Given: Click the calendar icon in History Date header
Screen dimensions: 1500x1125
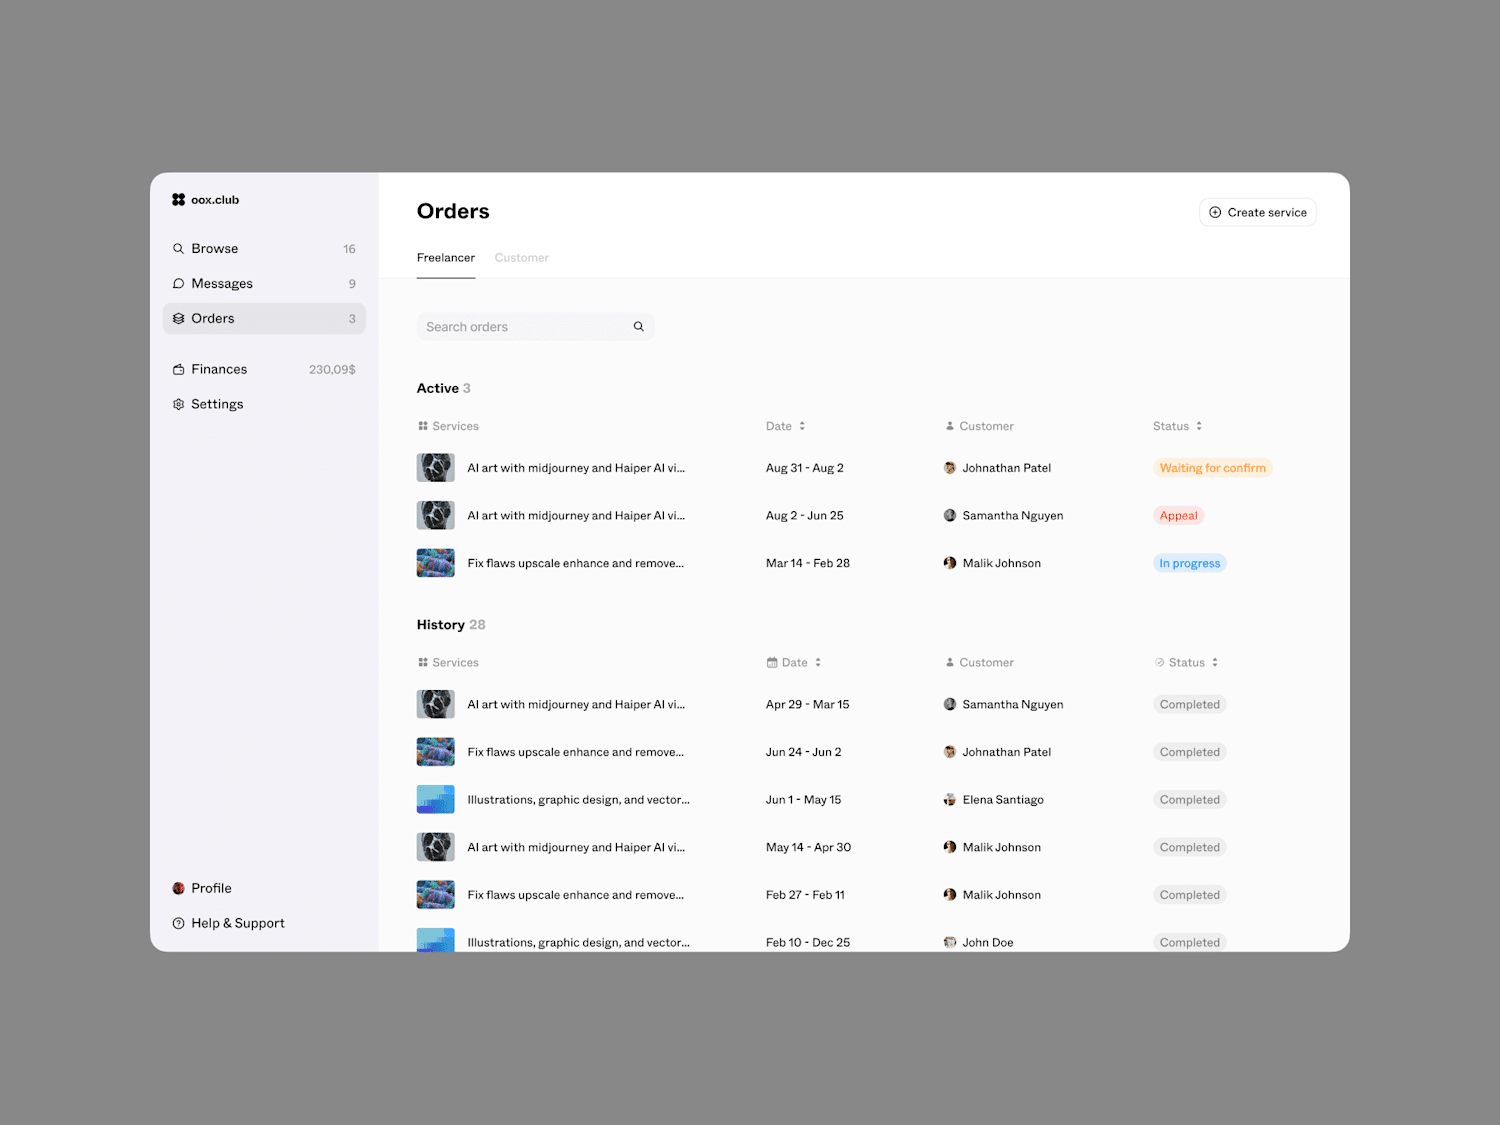Looking at the screenshot, I should coord(772,663).
